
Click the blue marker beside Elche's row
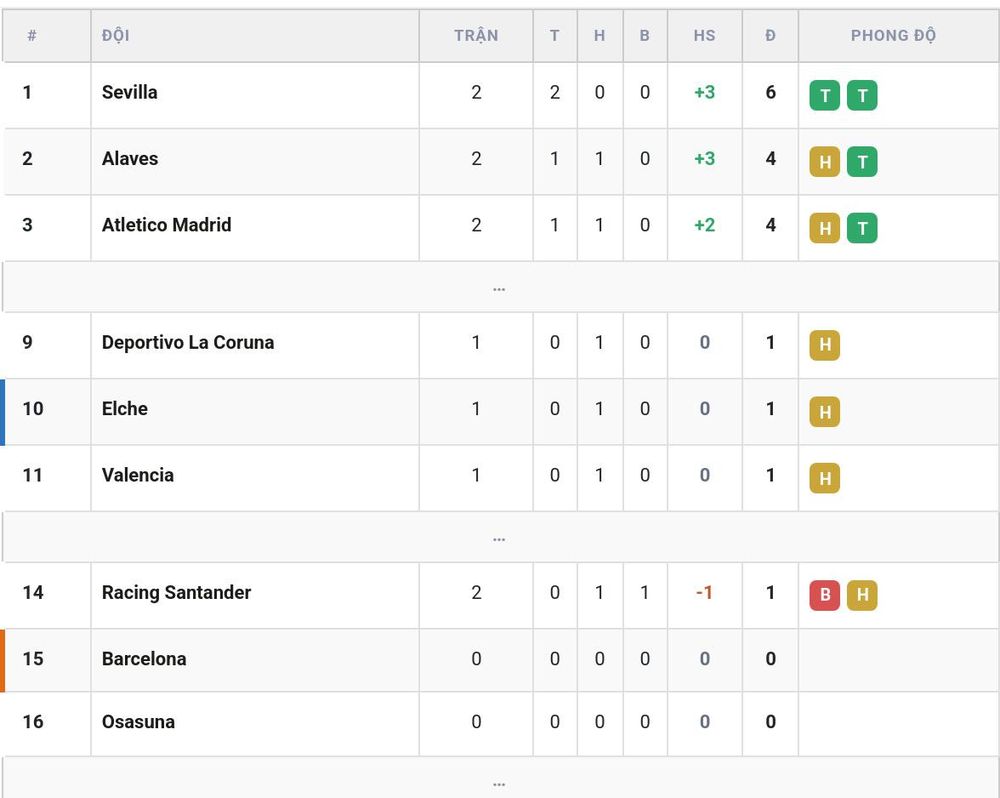point(3,411)
